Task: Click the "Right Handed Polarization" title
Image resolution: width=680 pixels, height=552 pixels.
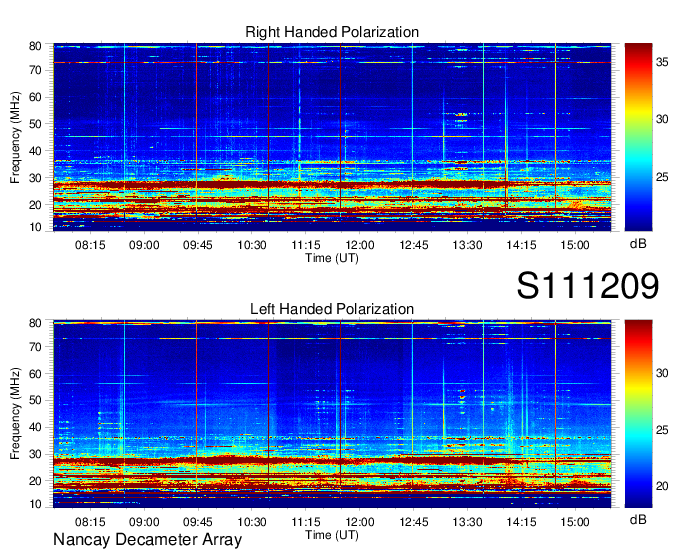Action: [332, 32]
